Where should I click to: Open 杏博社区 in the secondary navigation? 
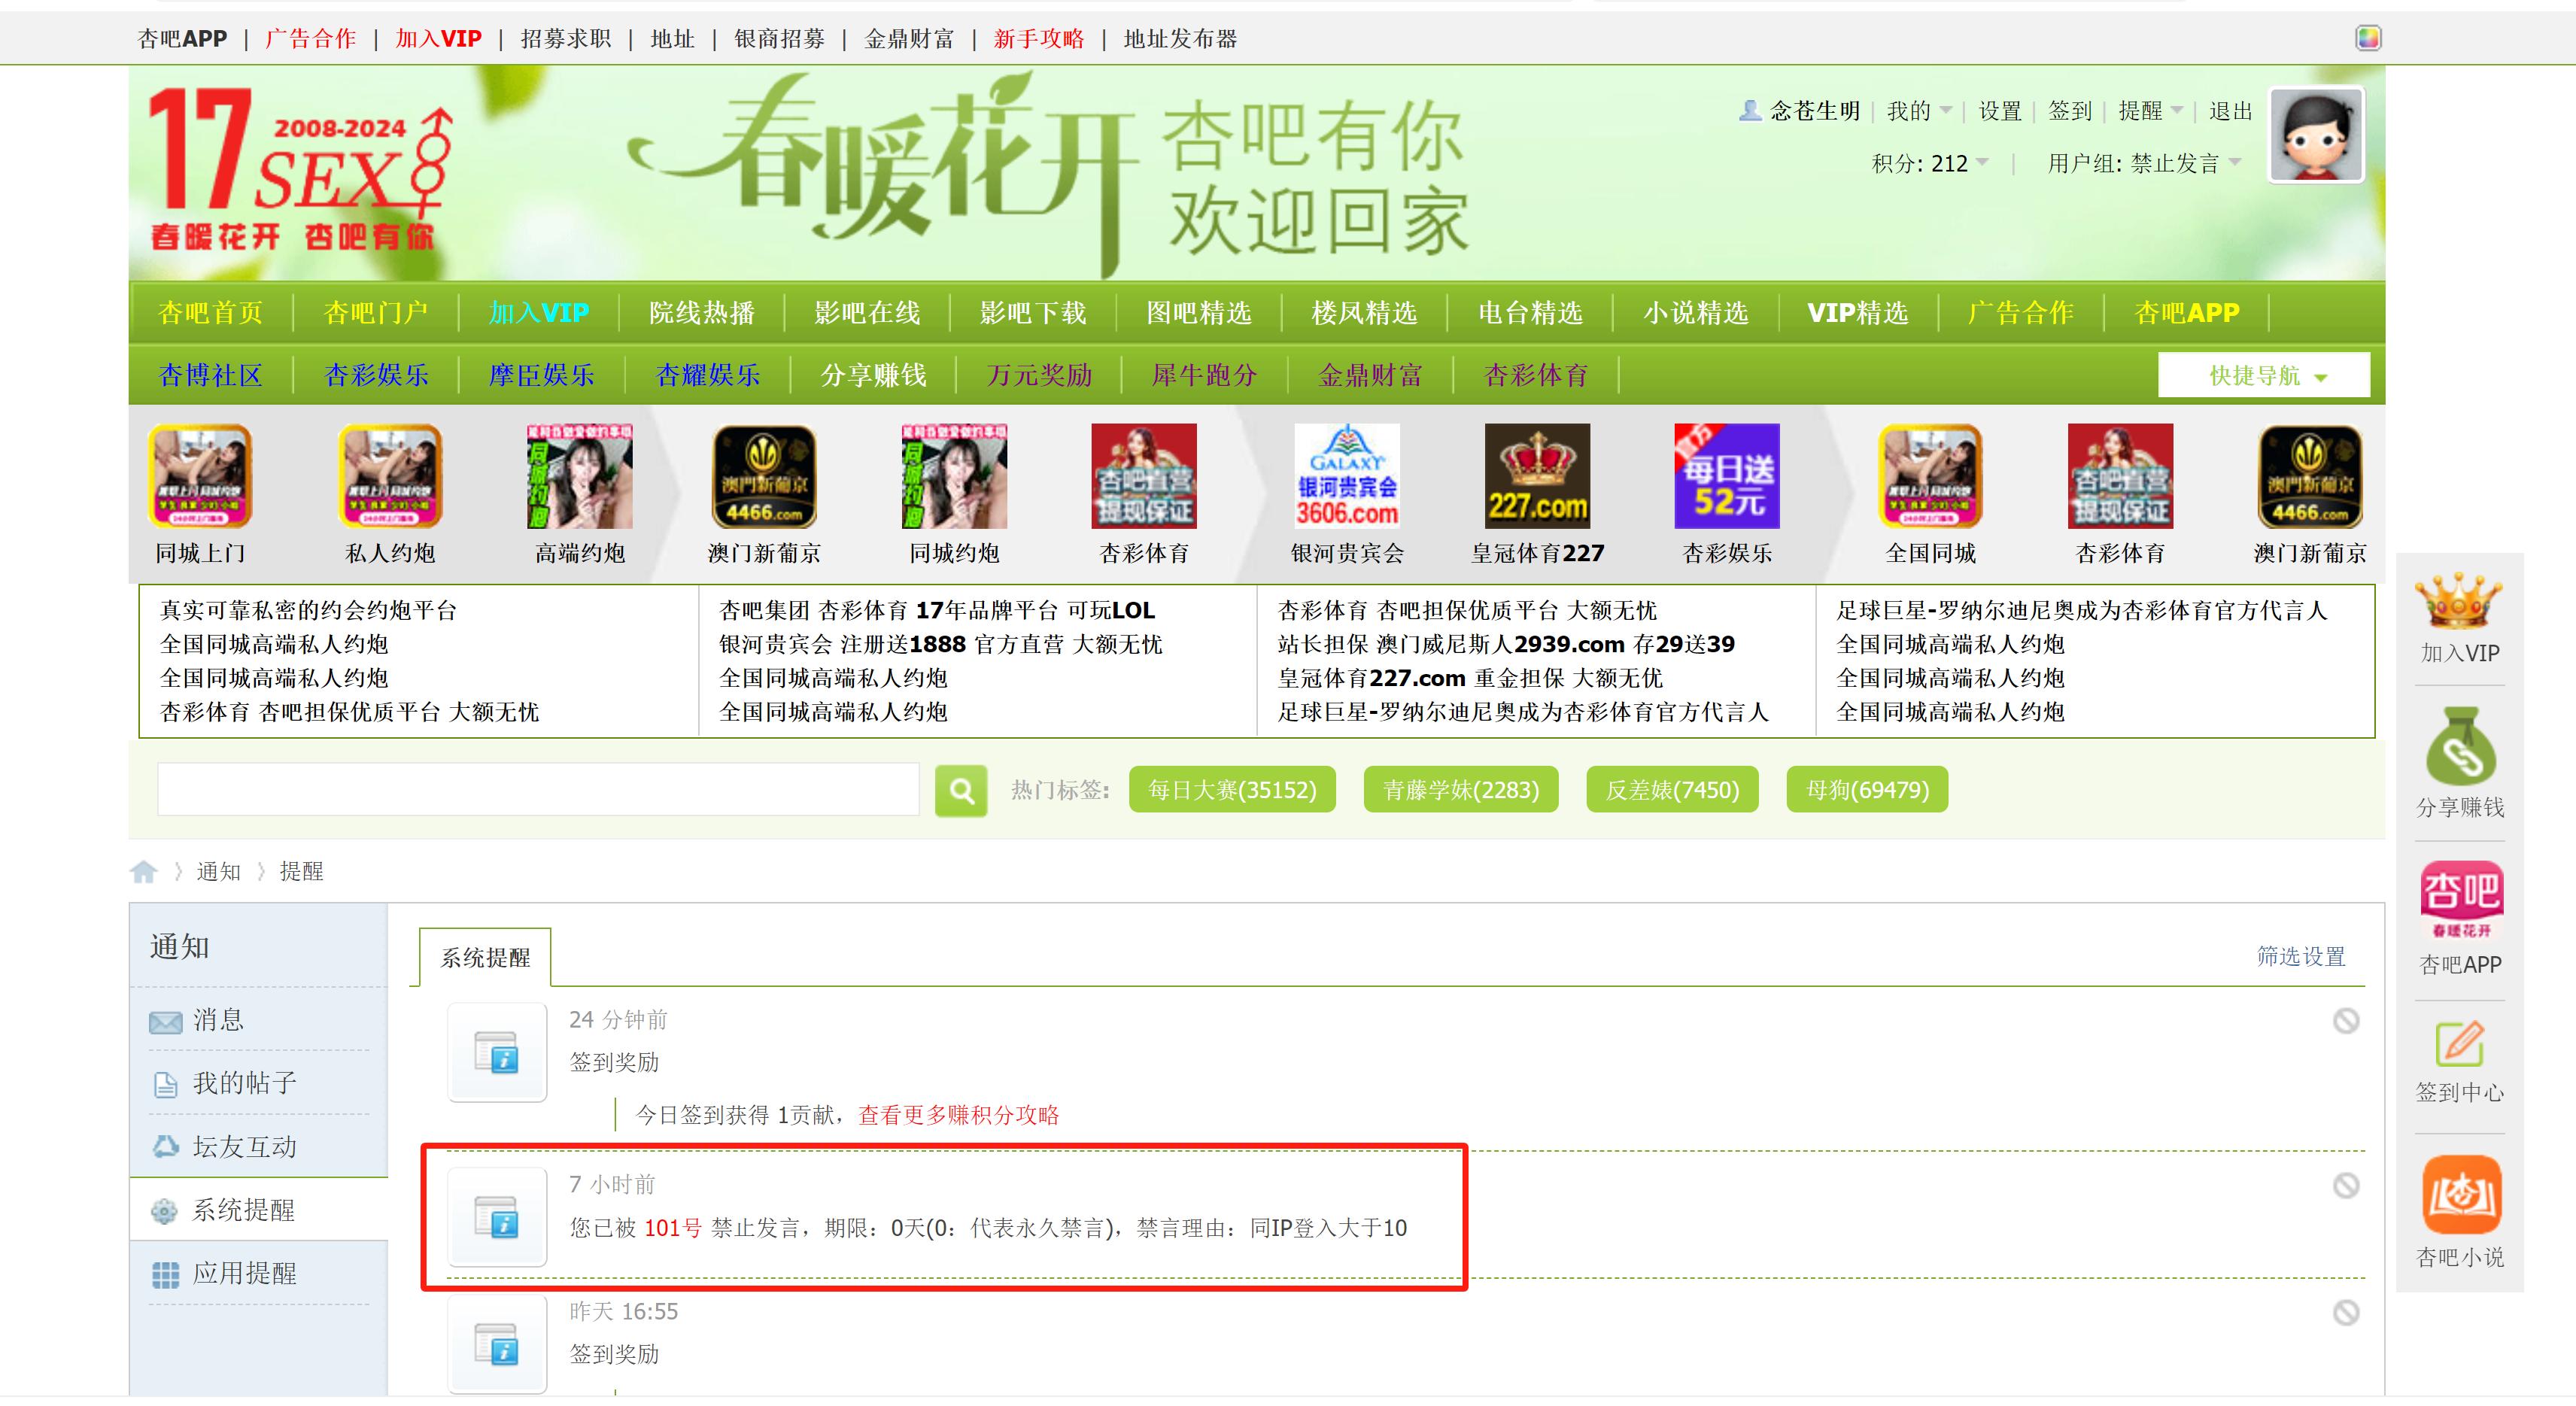(x=210, y=375)
